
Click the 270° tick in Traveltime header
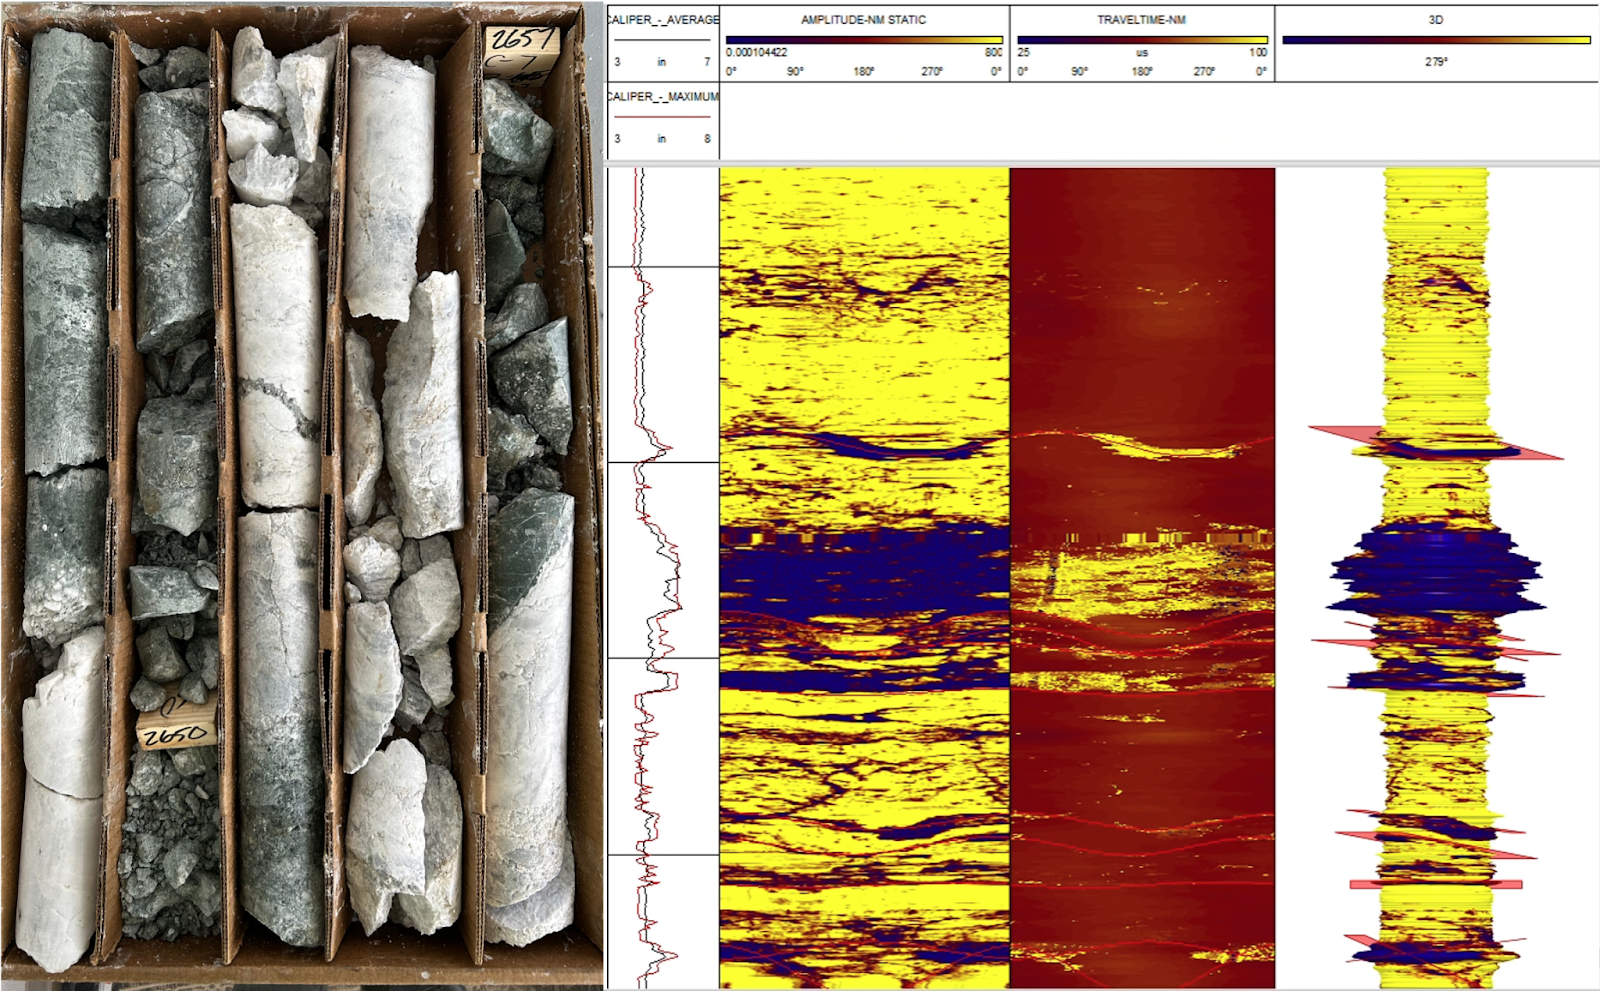click(x=1204, y=72)
